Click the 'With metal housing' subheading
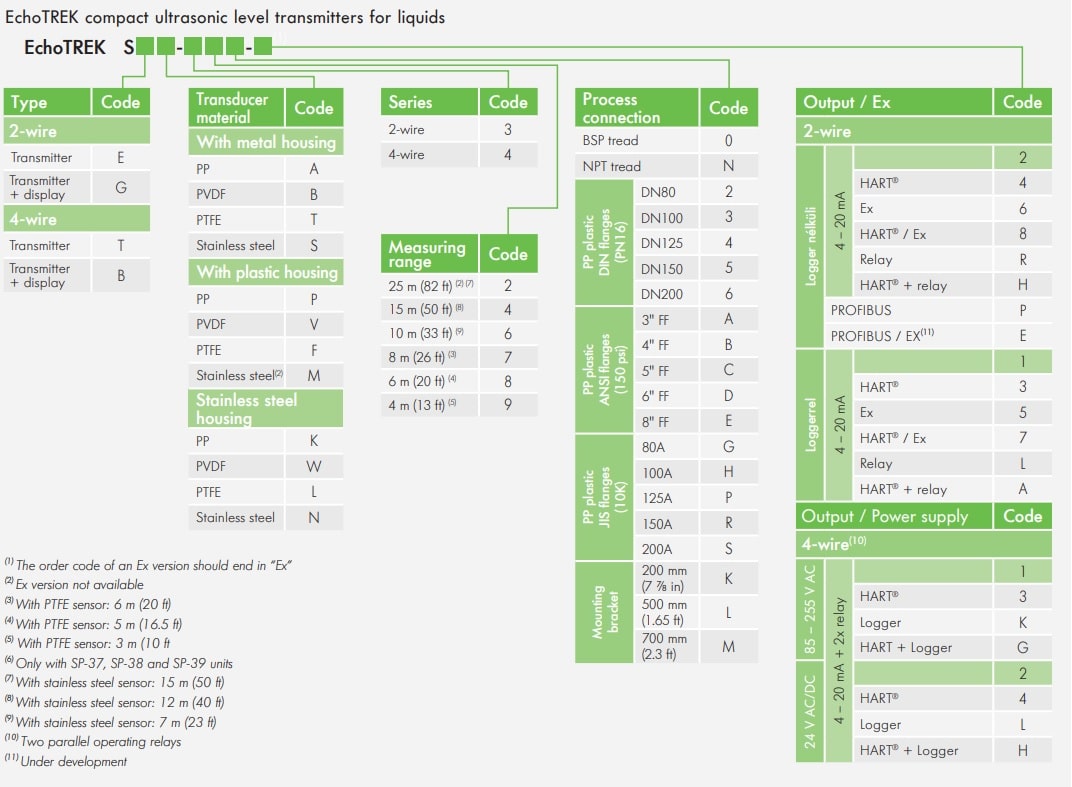This screenshot has width=1072, height=787. coord(266,142)
